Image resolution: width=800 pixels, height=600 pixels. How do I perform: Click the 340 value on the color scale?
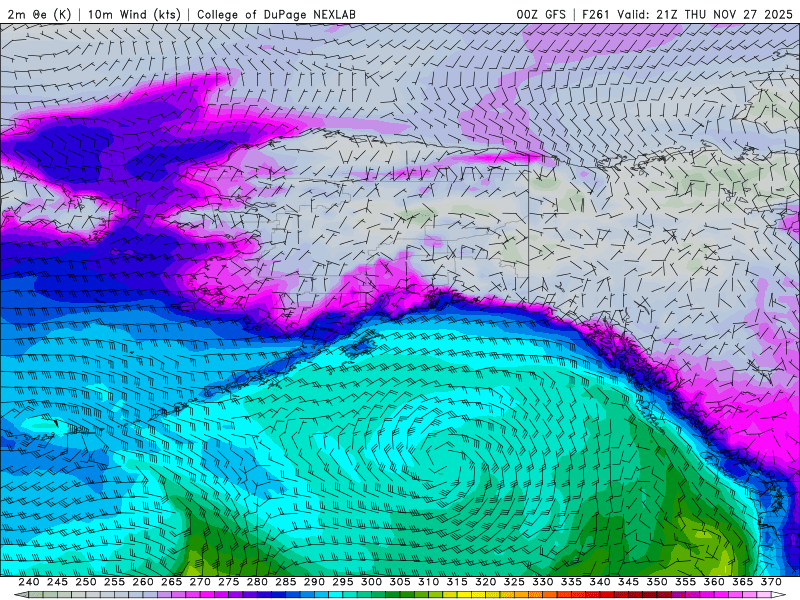pos(600,582)
